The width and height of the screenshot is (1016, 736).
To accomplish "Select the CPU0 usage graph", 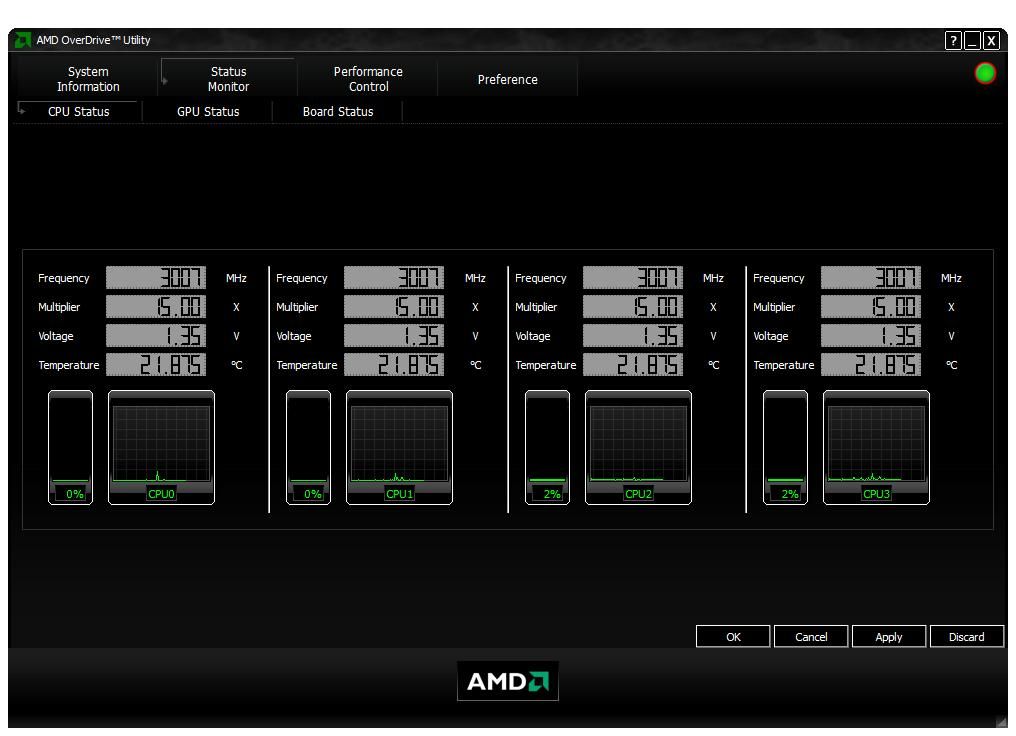I will tap(161, 447).
